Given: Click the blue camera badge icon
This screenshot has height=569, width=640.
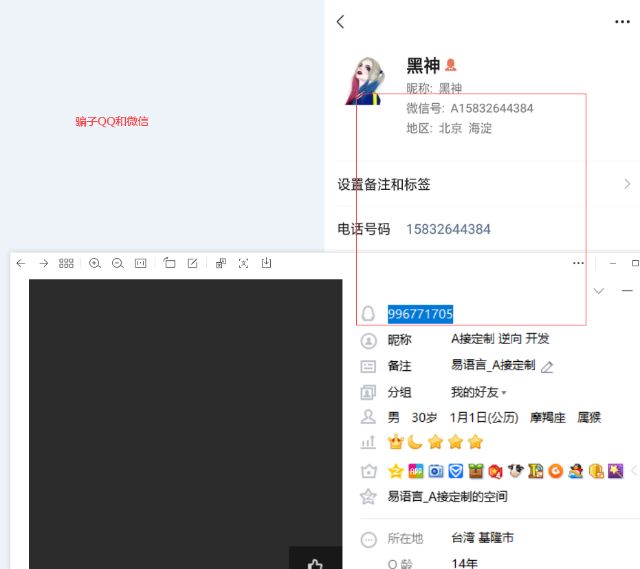Looking at the screenshot, I should pos(436,471).
